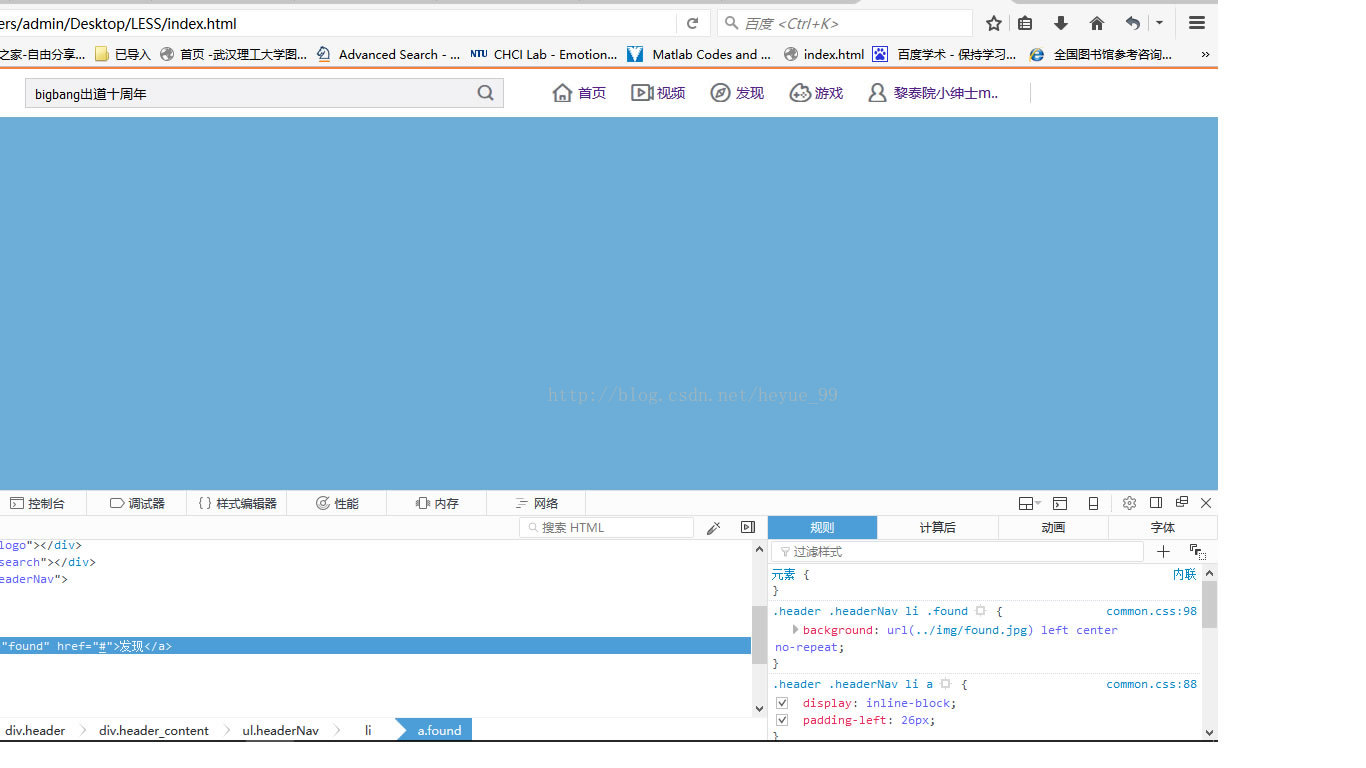
Task: Collapse the sidebar pane toggle icon
Action: coord(747,528)
